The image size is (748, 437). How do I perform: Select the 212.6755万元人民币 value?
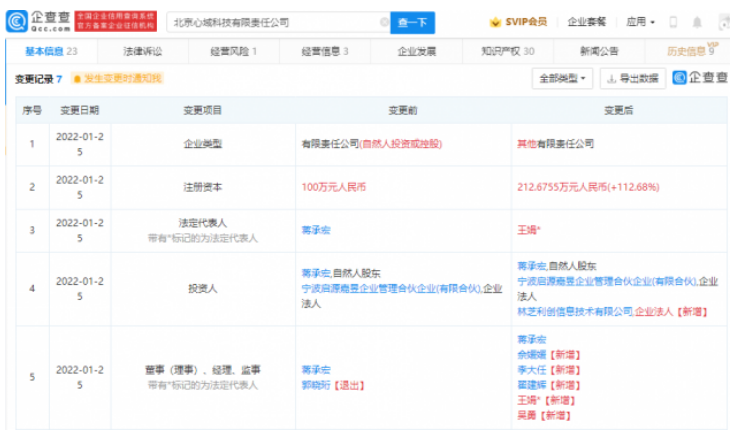point(588,187)
